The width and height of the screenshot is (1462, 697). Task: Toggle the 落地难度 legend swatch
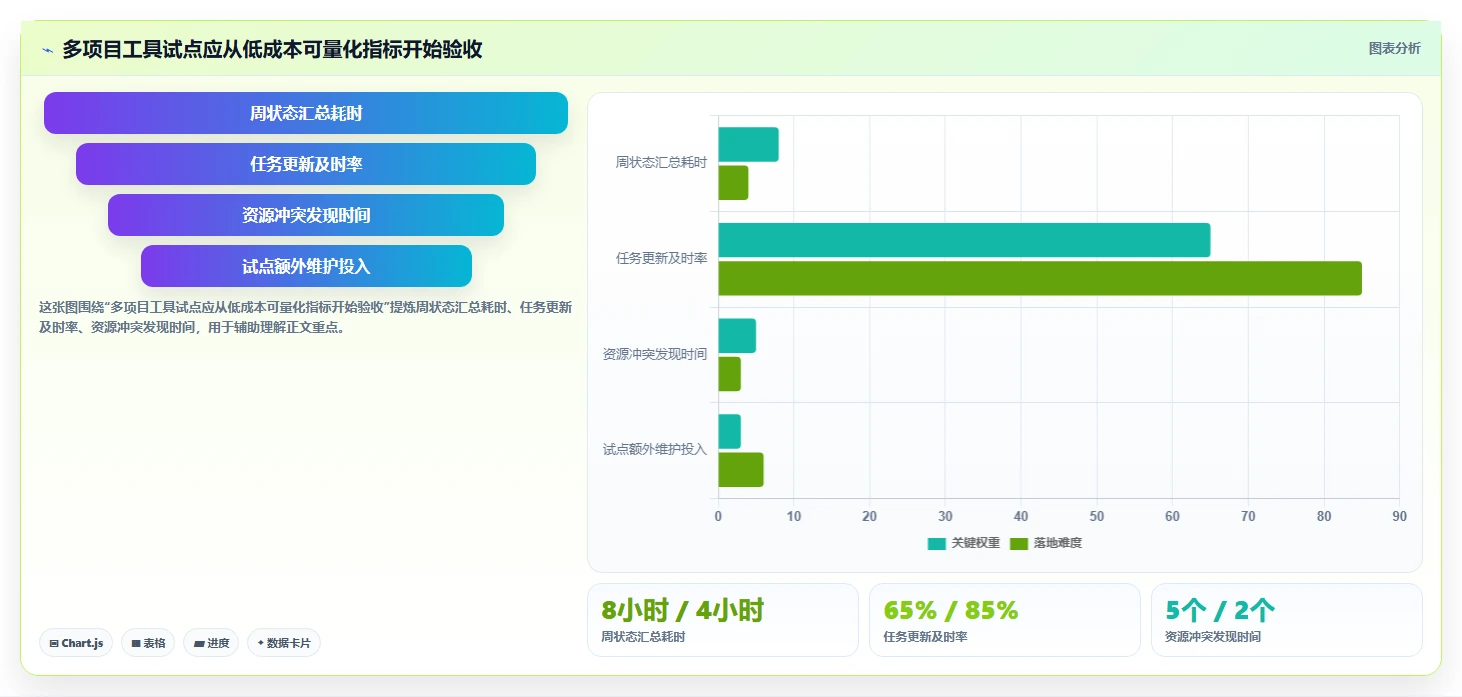(1018, 543)
